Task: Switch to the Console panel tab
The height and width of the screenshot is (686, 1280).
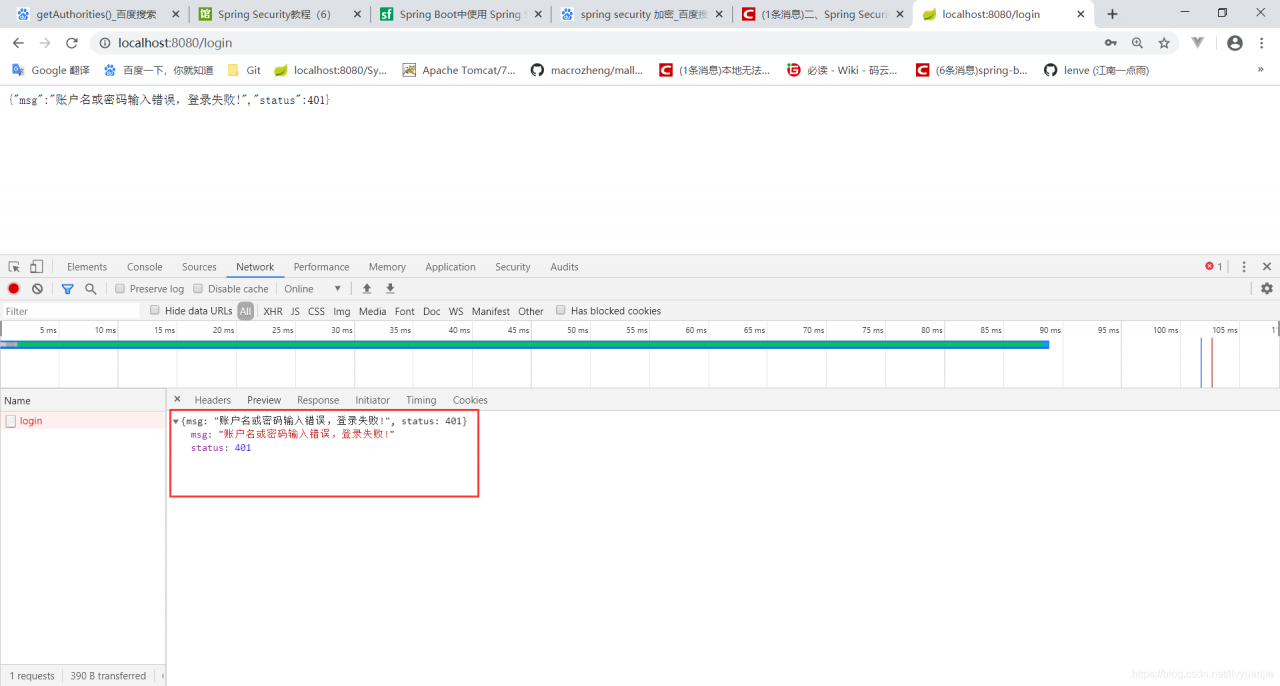Action: point(145,267)
